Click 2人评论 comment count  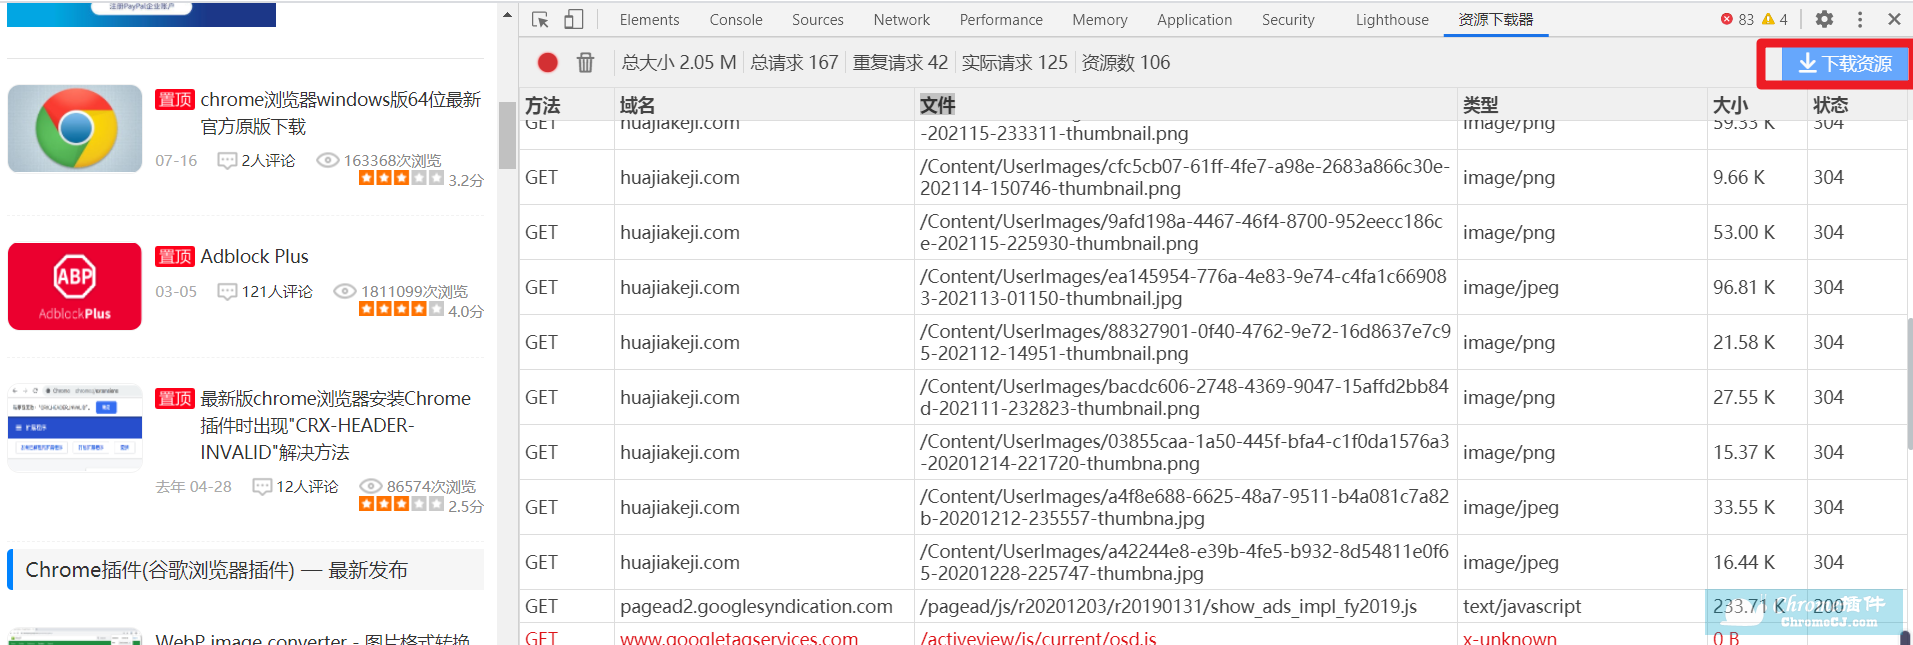(257, 160)
